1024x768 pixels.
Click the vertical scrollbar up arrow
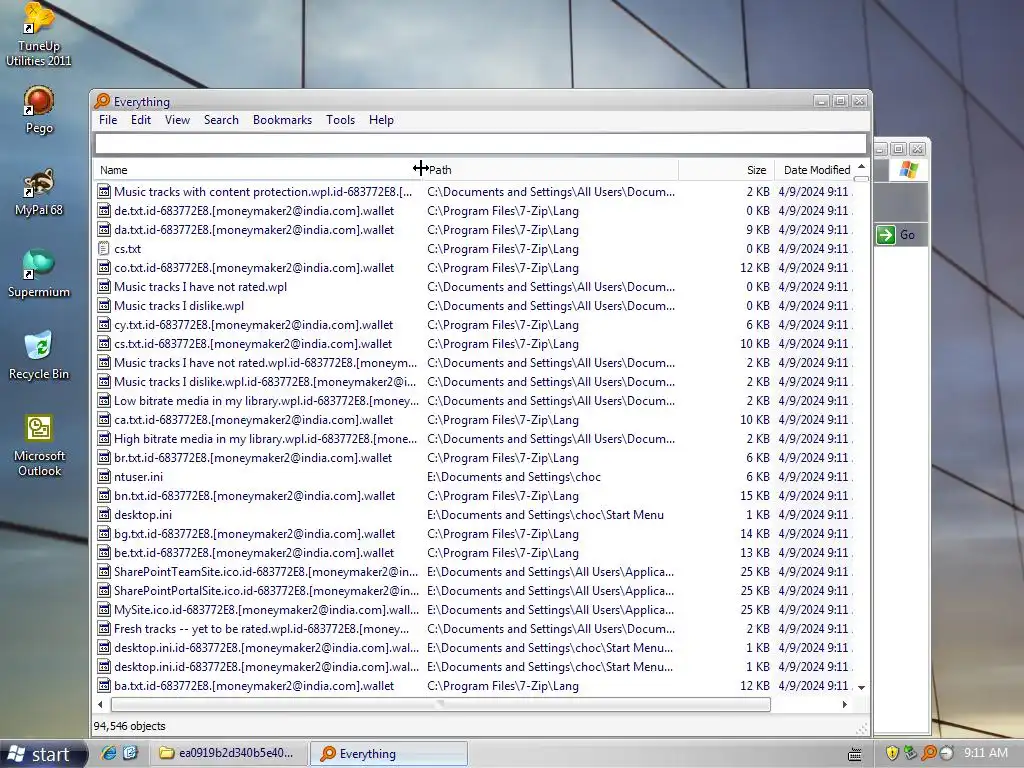[861, 167]
